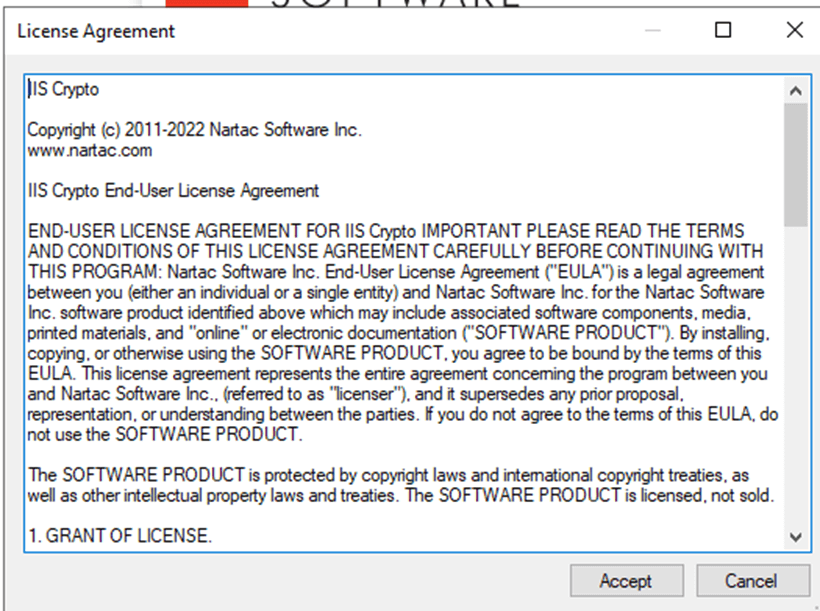
Task: Click the red logo behind the dialog
Action: coord(207,3)
